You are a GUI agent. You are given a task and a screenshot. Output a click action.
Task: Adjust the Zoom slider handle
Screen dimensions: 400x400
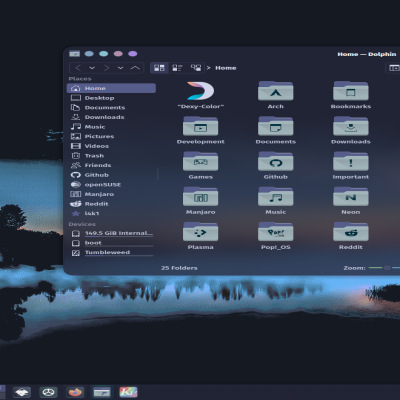coord(387,268)
